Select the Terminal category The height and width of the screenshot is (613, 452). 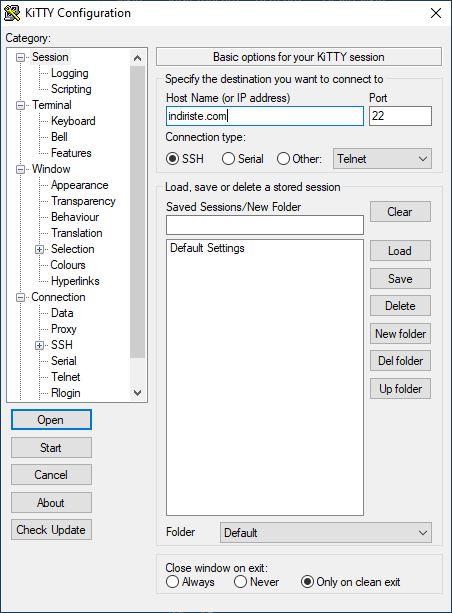(52, 105)
